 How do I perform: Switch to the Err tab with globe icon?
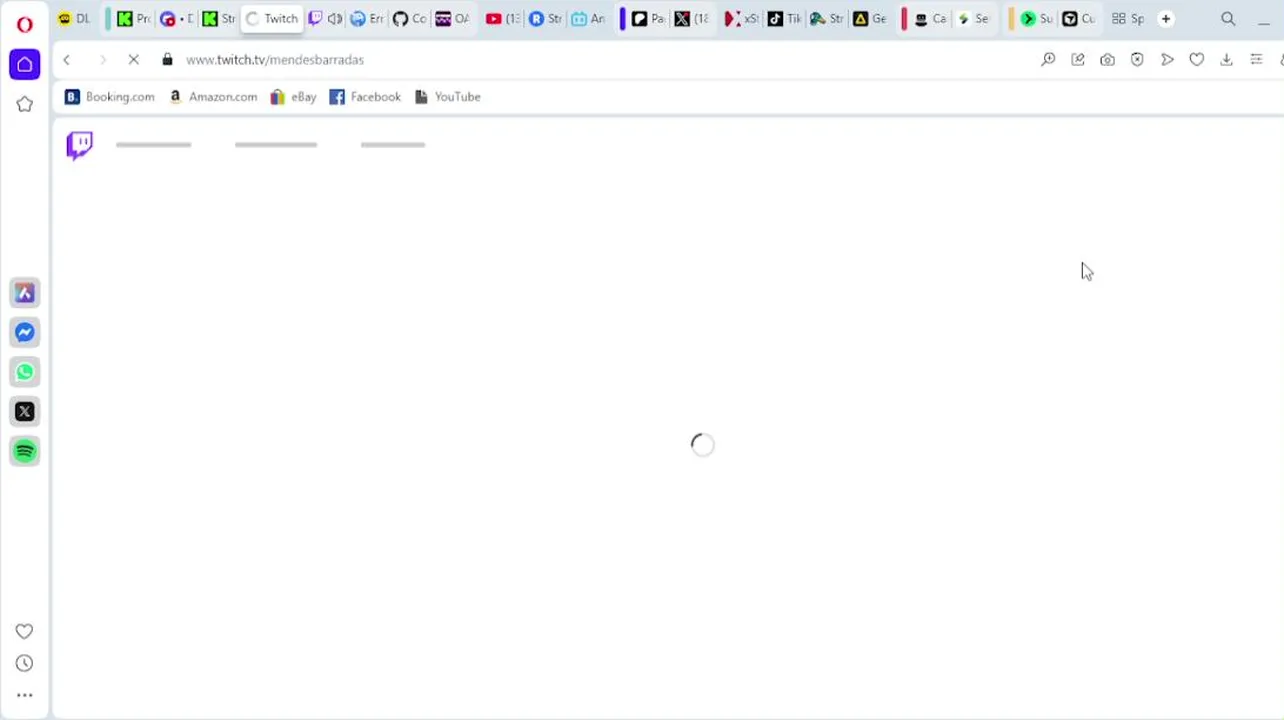click(x=367, y=19)
